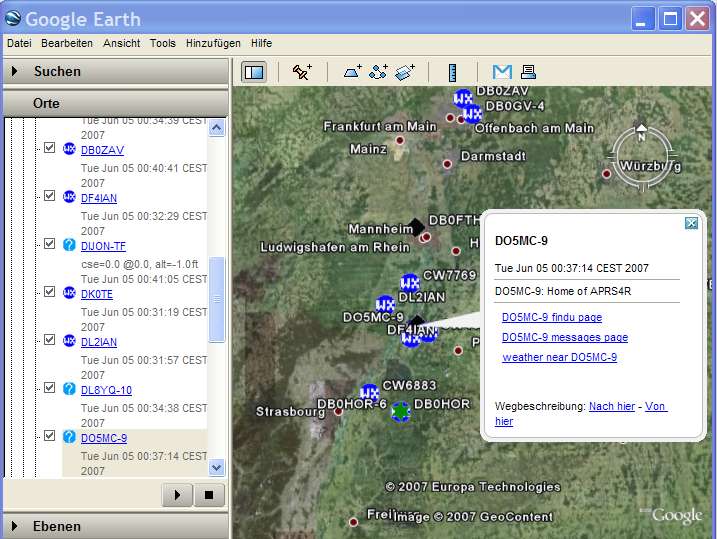This screenshot has width=717, height=539.
Task: Click the question icon beside DL8YQ-10
Action: [x=69, y=389]
